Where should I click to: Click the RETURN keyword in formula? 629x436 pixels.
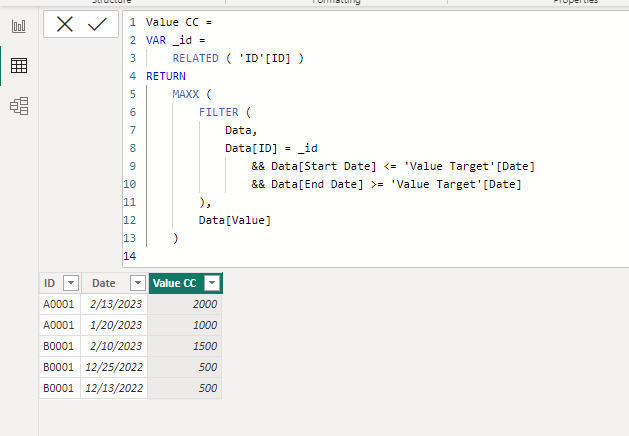coord(166,76)
